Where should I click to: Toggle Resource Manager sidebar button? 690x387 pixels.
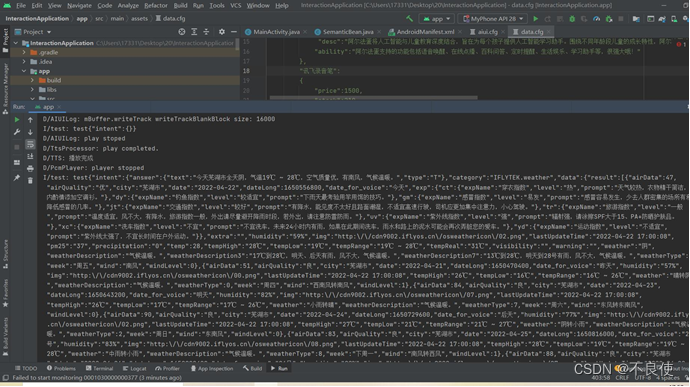point(5,88)
